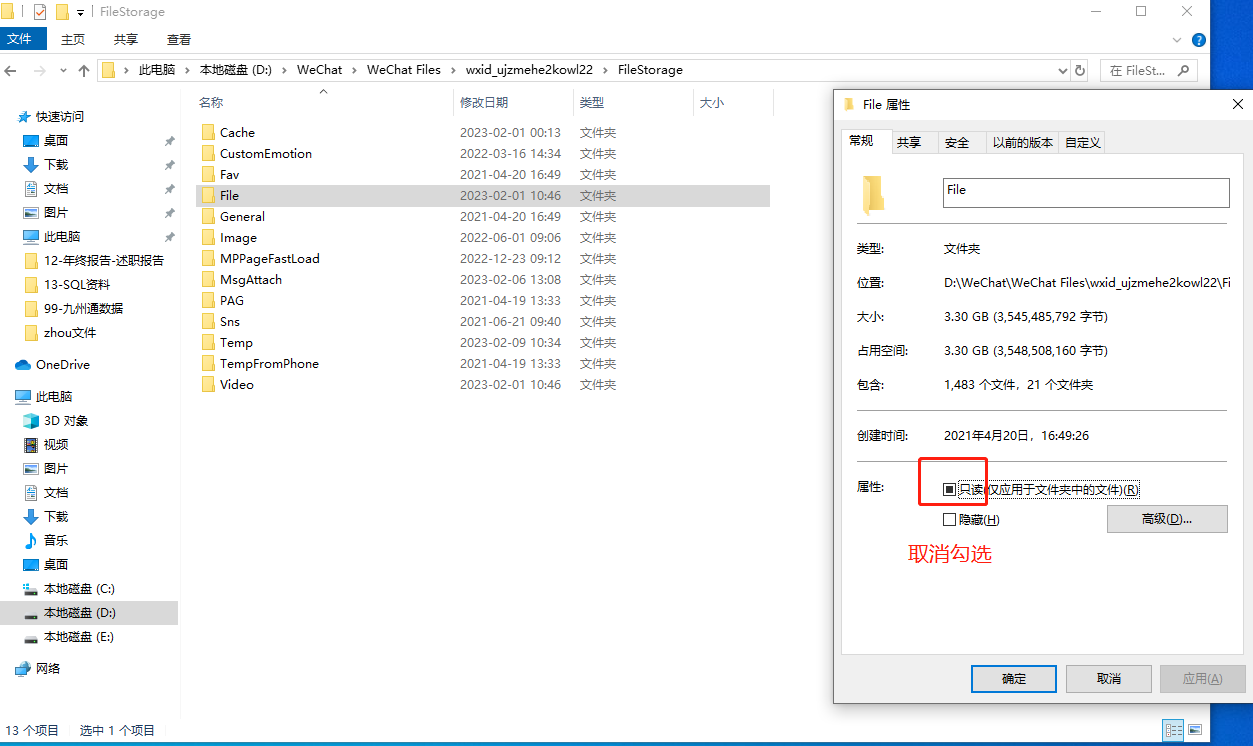This screenshot has height=746, width=1253.
Task: Open the zhou文件 folder in sidebar
Action: (70, 332)
